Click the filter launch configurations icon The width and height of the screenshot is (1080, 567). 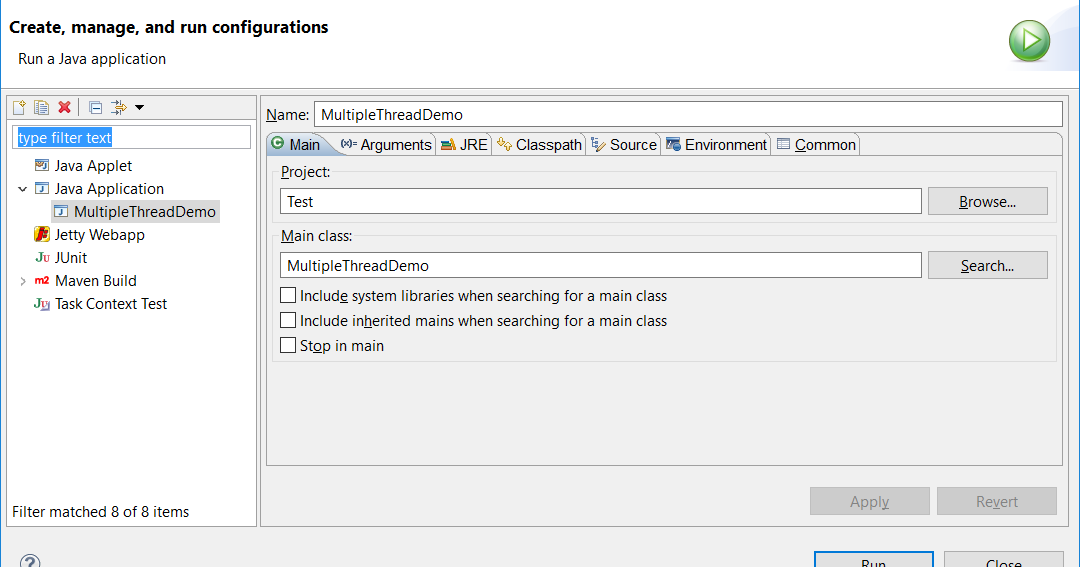[118, 107]
